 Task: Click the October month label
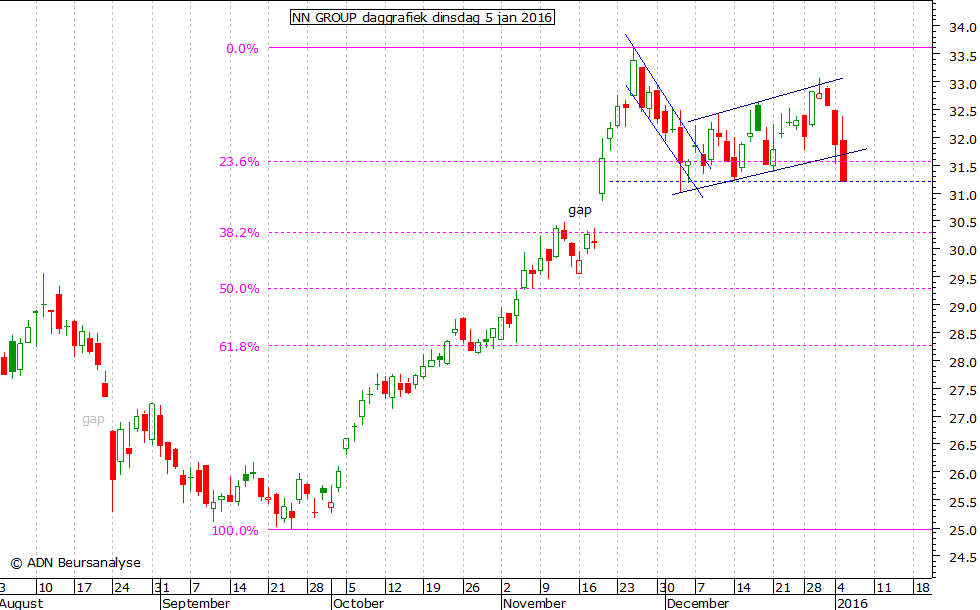(x=358, y=603)
